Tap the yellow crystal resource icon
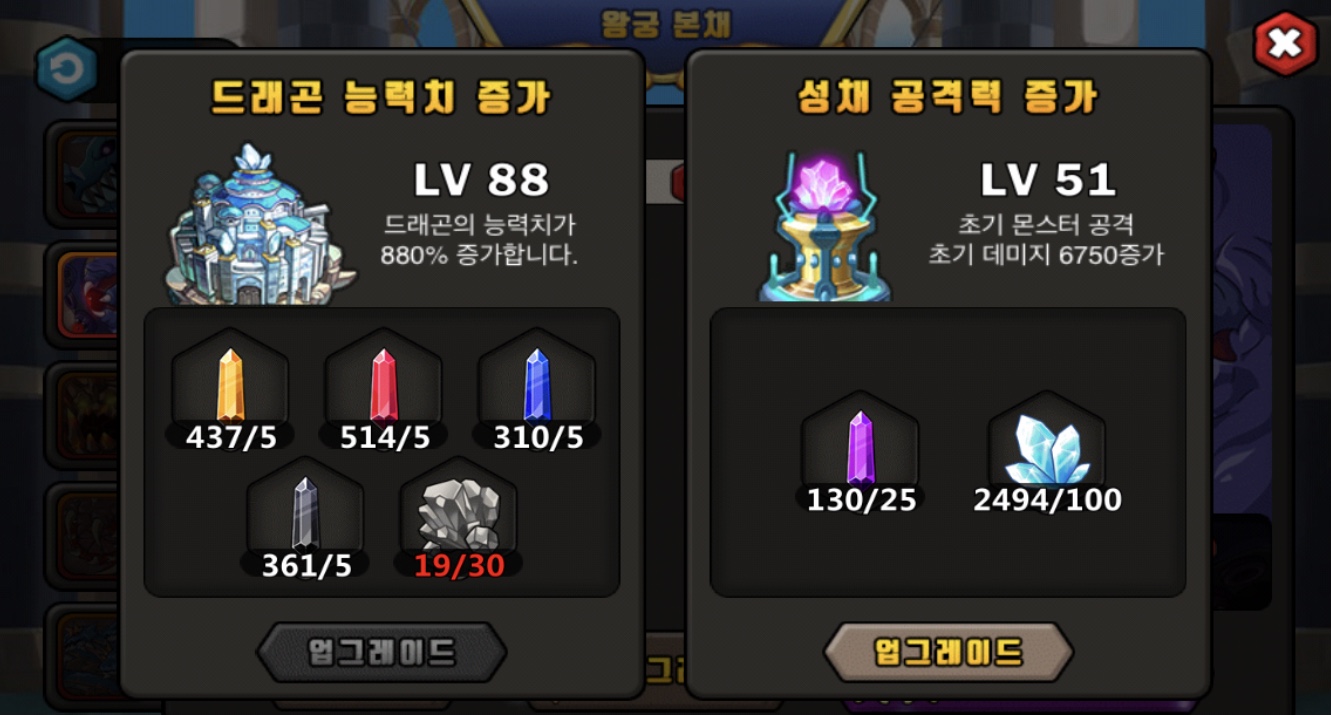1331x715 pixels. point(231,385)
